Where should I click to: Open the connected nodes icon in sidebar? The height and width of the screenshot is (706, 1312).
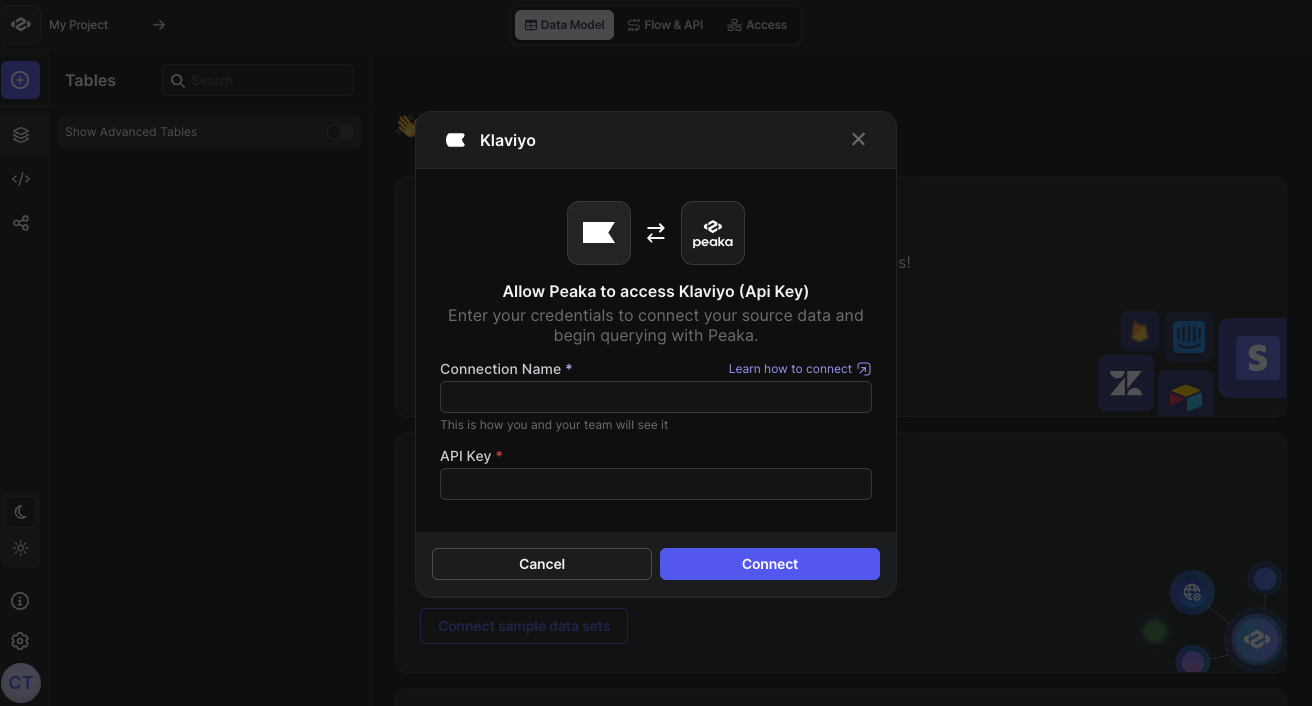pos(21,223)
